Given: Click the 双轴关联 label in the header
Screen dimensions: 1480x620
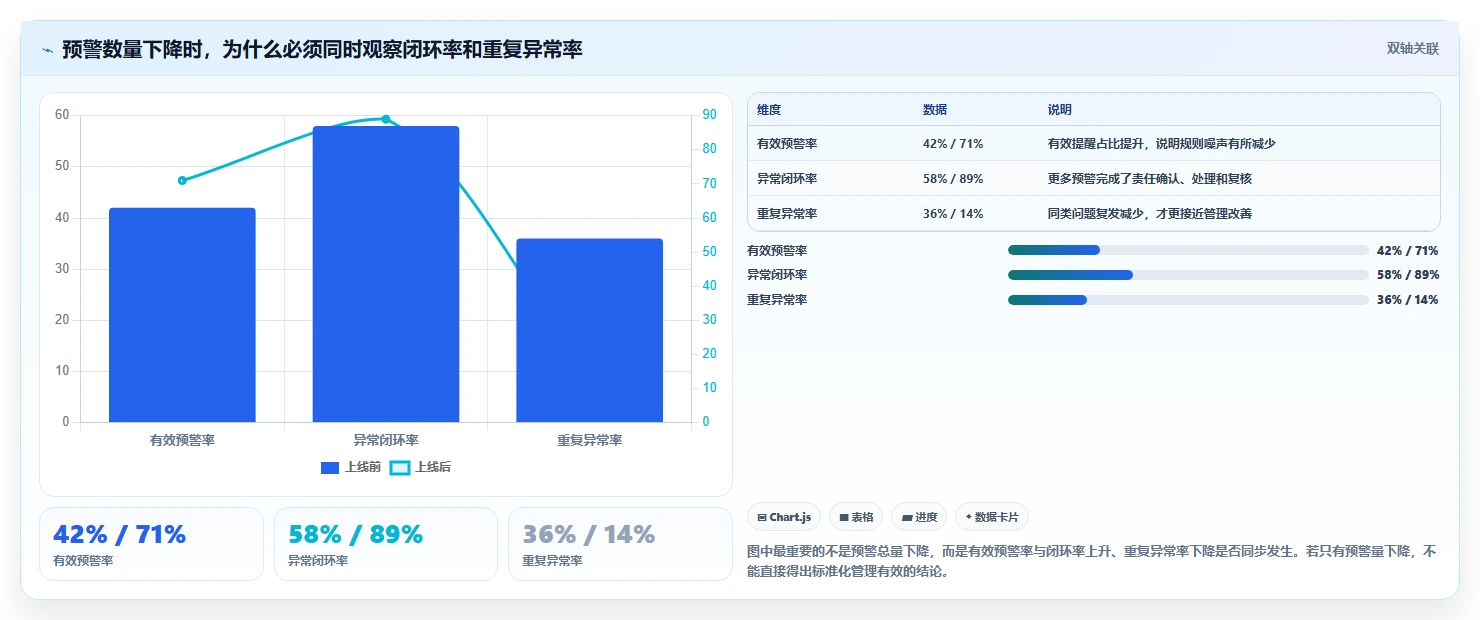Looking at the screenshot, I should [1412, 49].
